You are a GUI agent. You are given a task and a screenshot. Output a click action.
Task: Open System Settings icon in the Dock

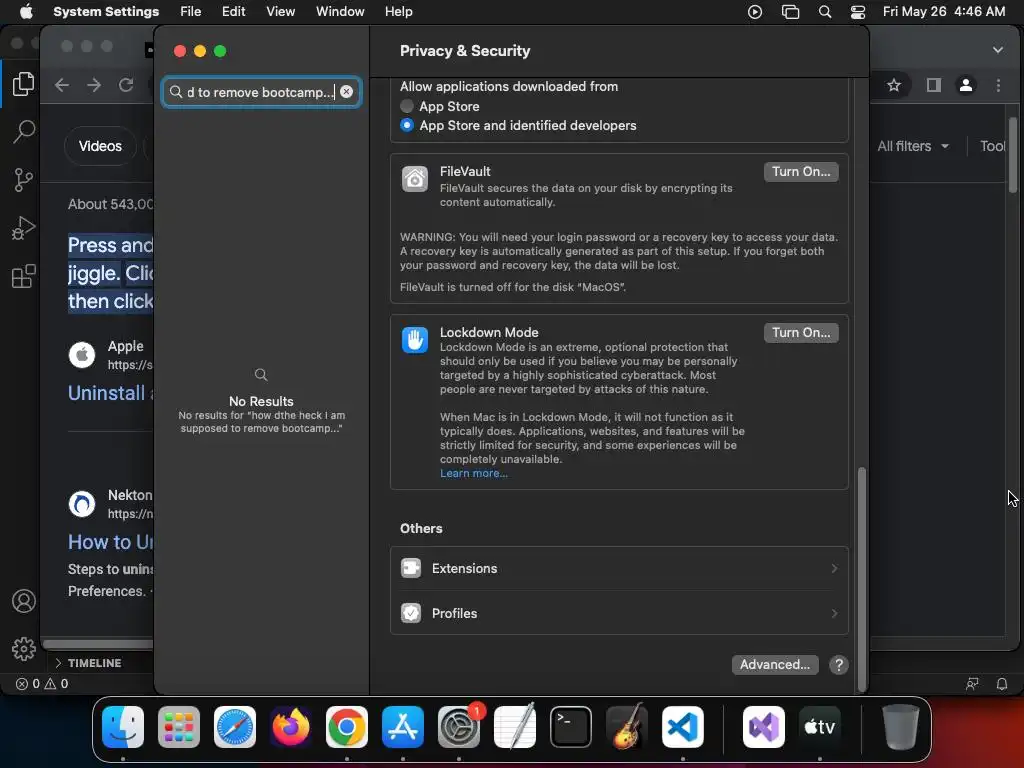(x=458, y=727)
